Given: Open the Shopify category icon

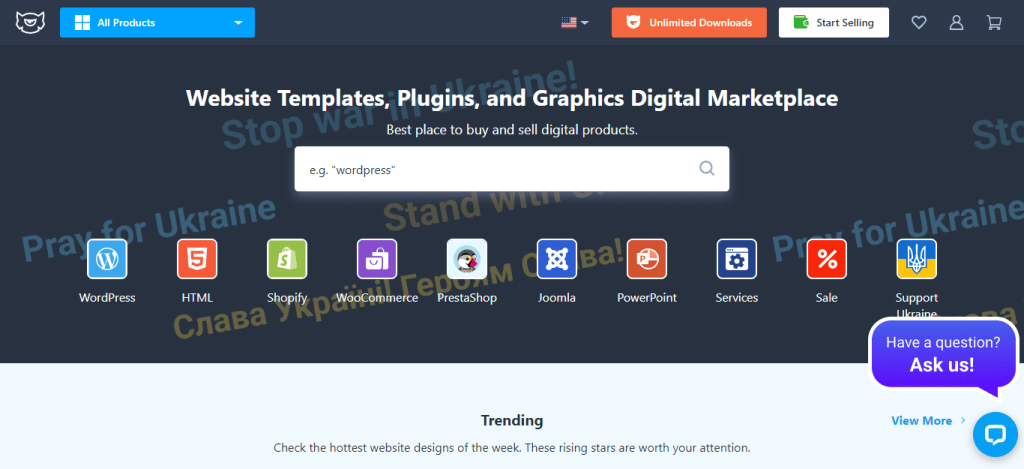Looking at the screenshot, I should (x=287, y=259).
